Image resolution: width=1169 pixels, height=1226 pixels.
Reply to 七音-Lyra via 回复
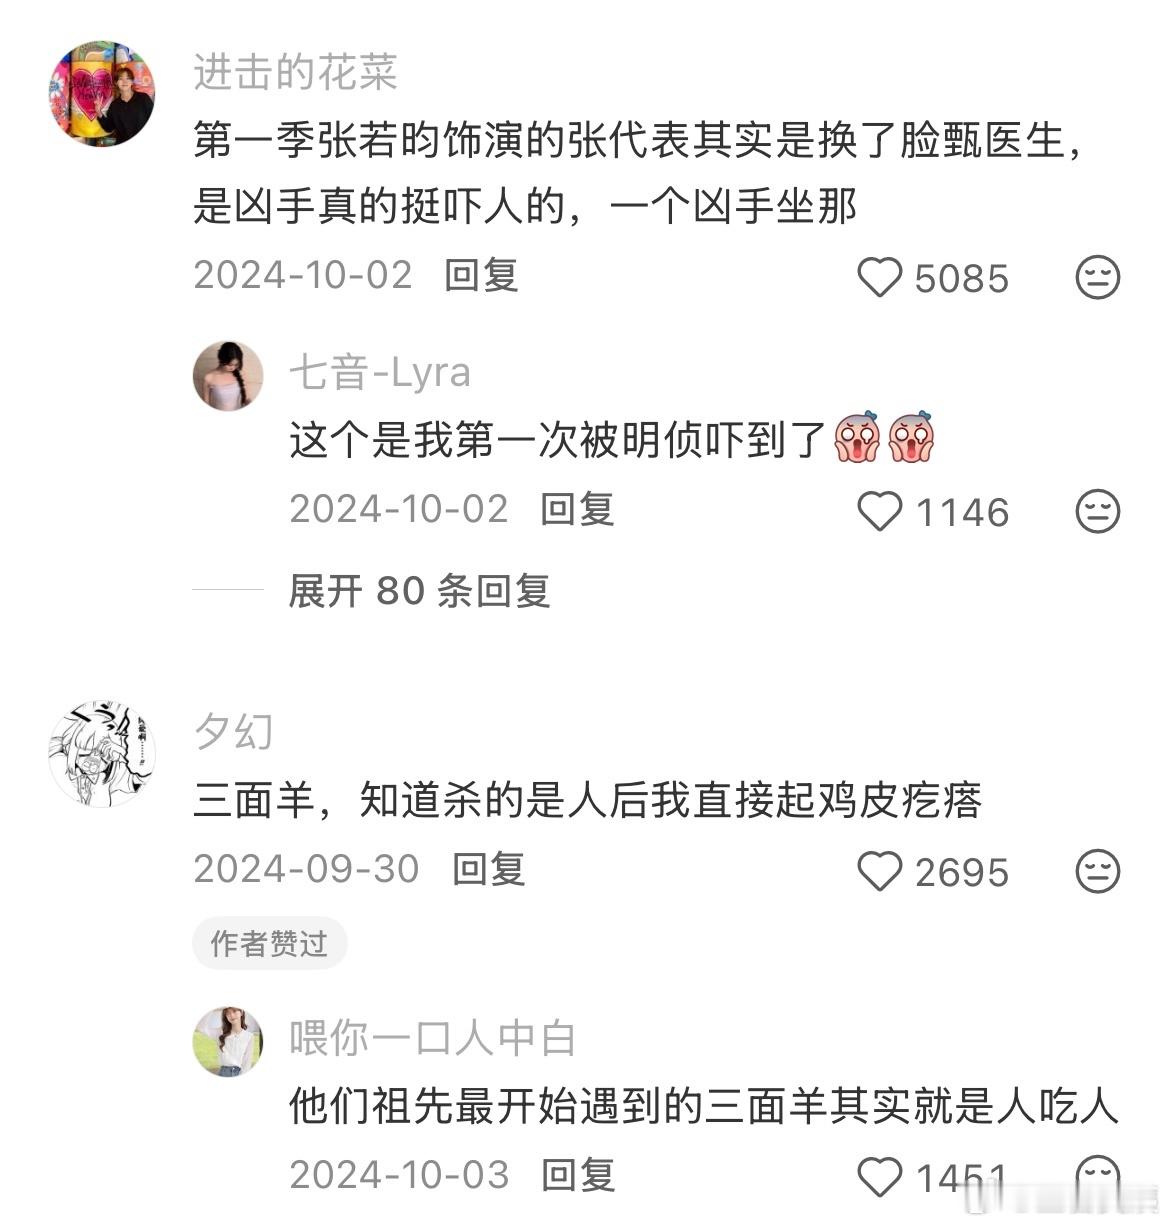pyautogui.click(x=577, y=509)
